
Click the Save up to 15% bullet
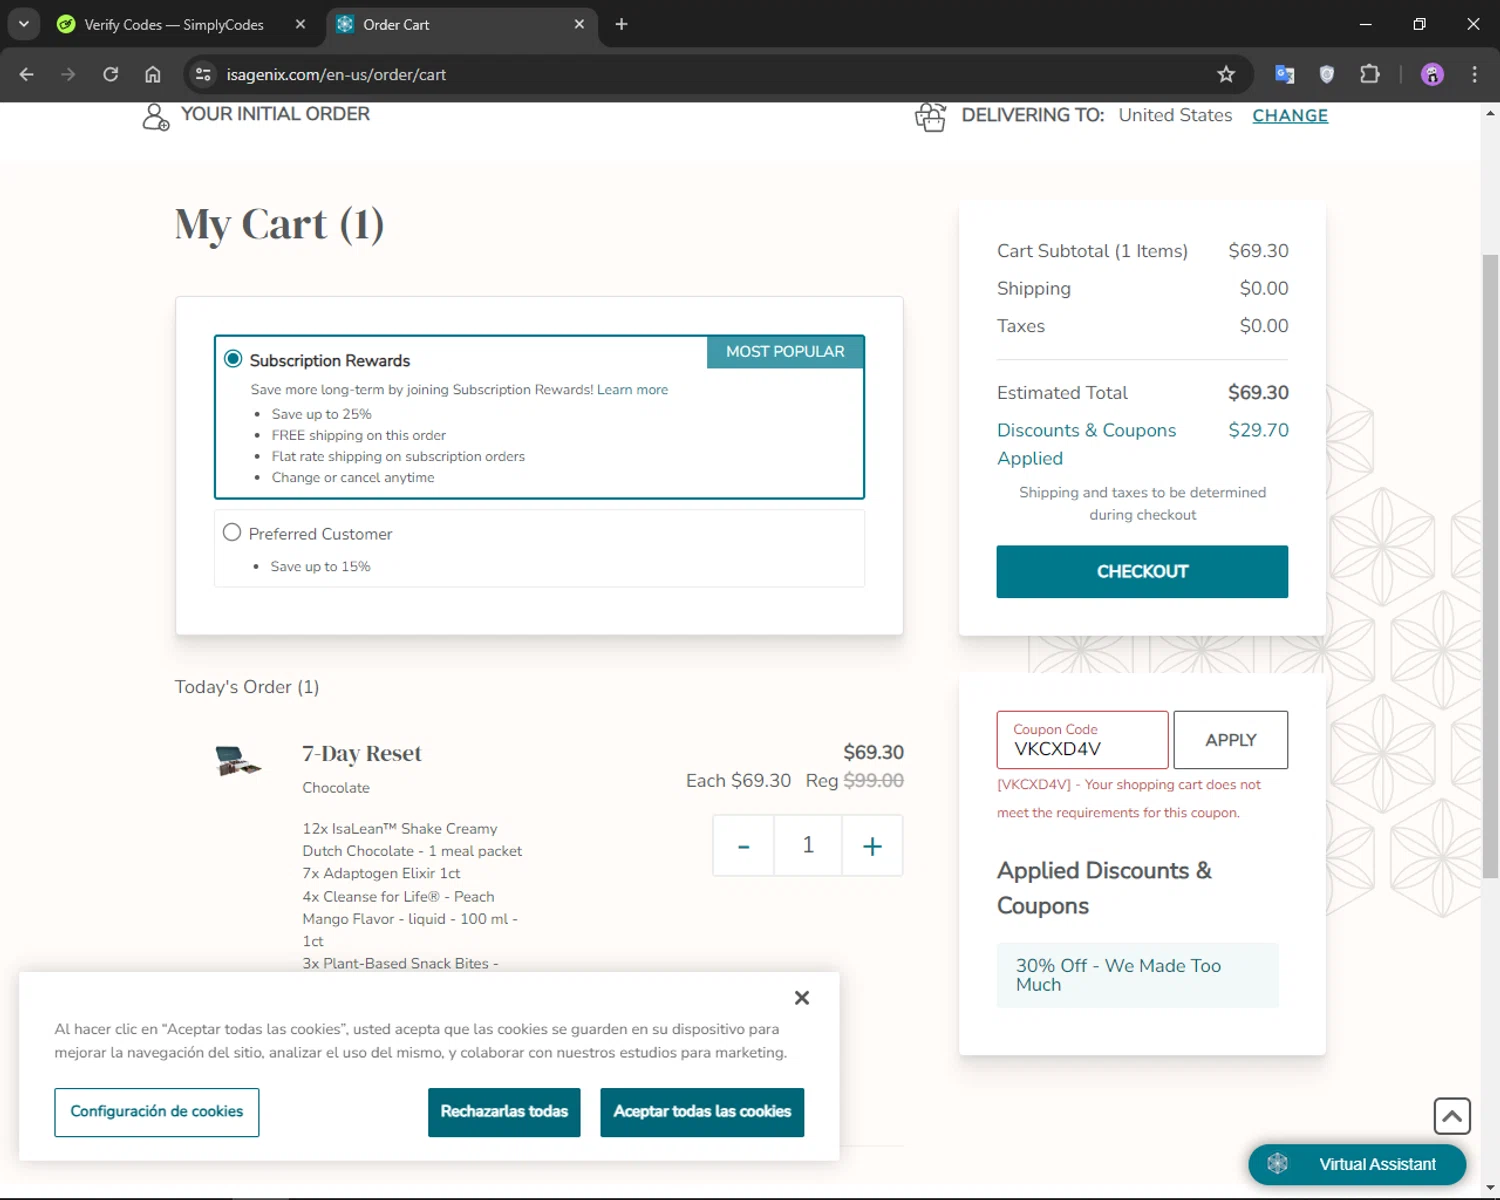pyautogui.click(x=320, y=567)
